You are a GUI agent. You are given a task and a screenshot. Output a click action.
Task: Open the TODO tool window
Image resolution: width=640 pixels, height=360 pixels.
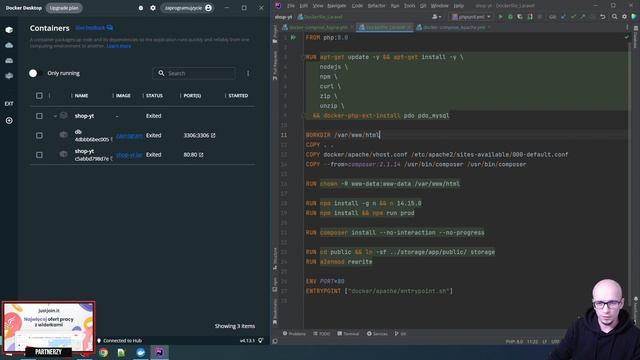[322, 334]
